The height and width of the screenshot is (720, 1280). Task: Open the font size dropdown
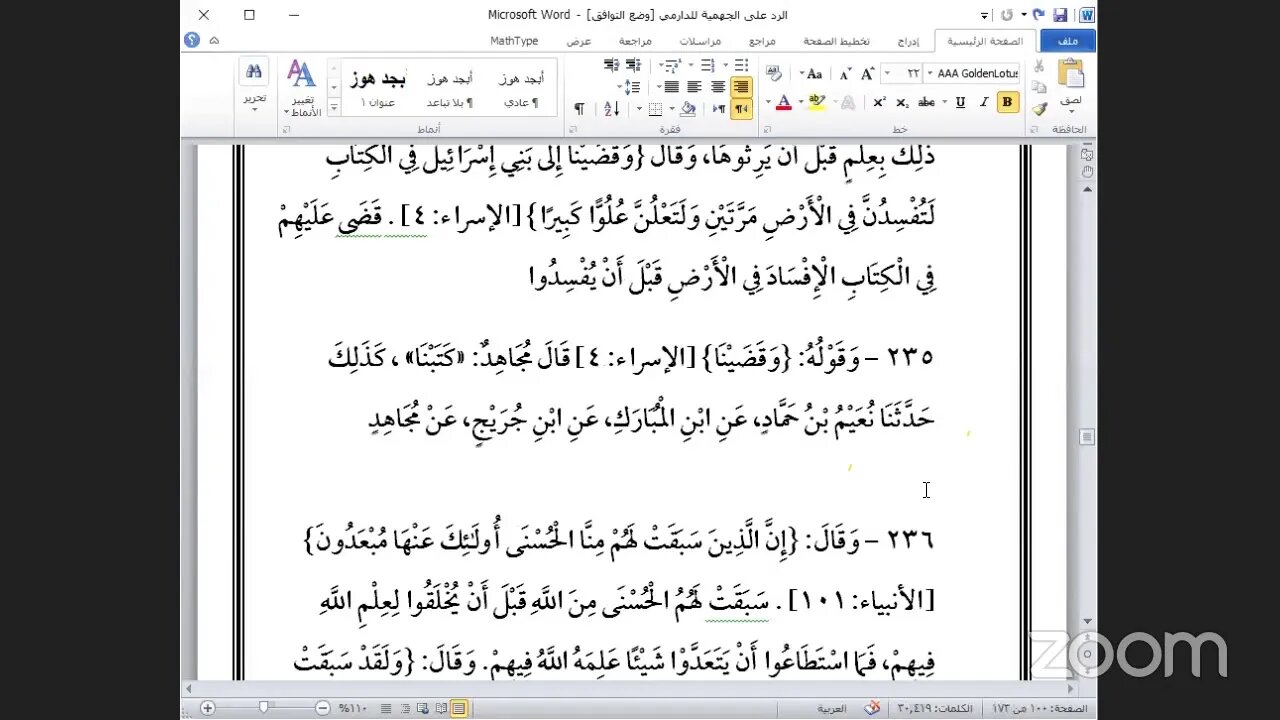[887, 74]
